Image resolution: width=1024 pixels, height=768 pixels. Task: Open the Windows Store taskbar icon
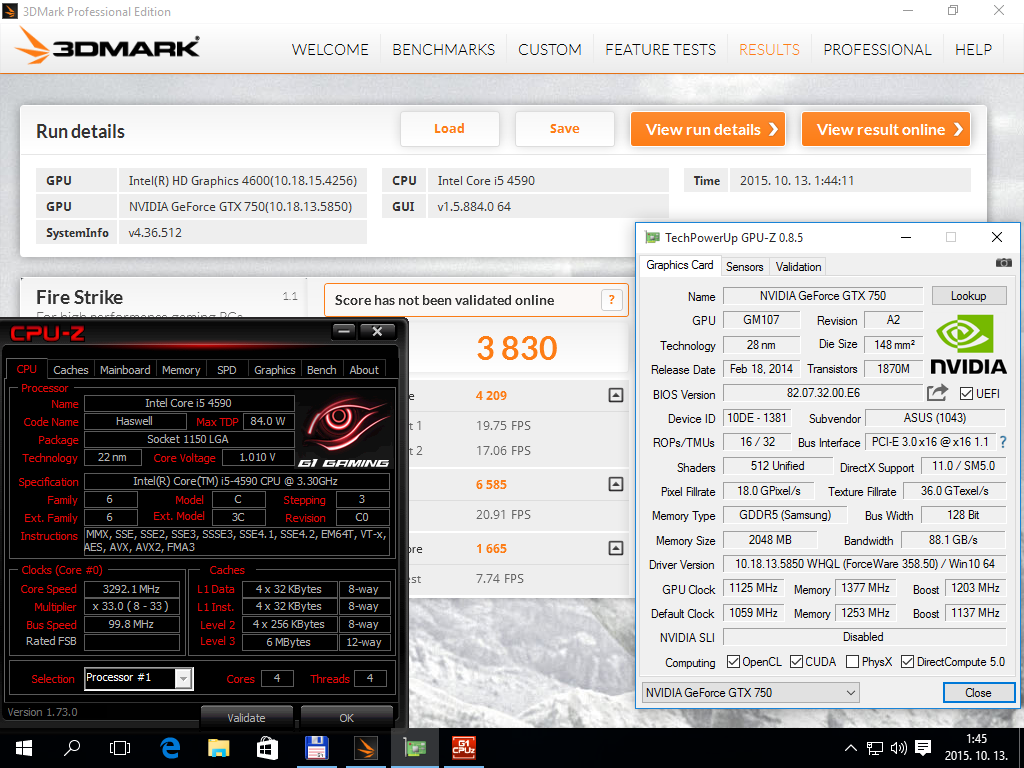(267, 748)
